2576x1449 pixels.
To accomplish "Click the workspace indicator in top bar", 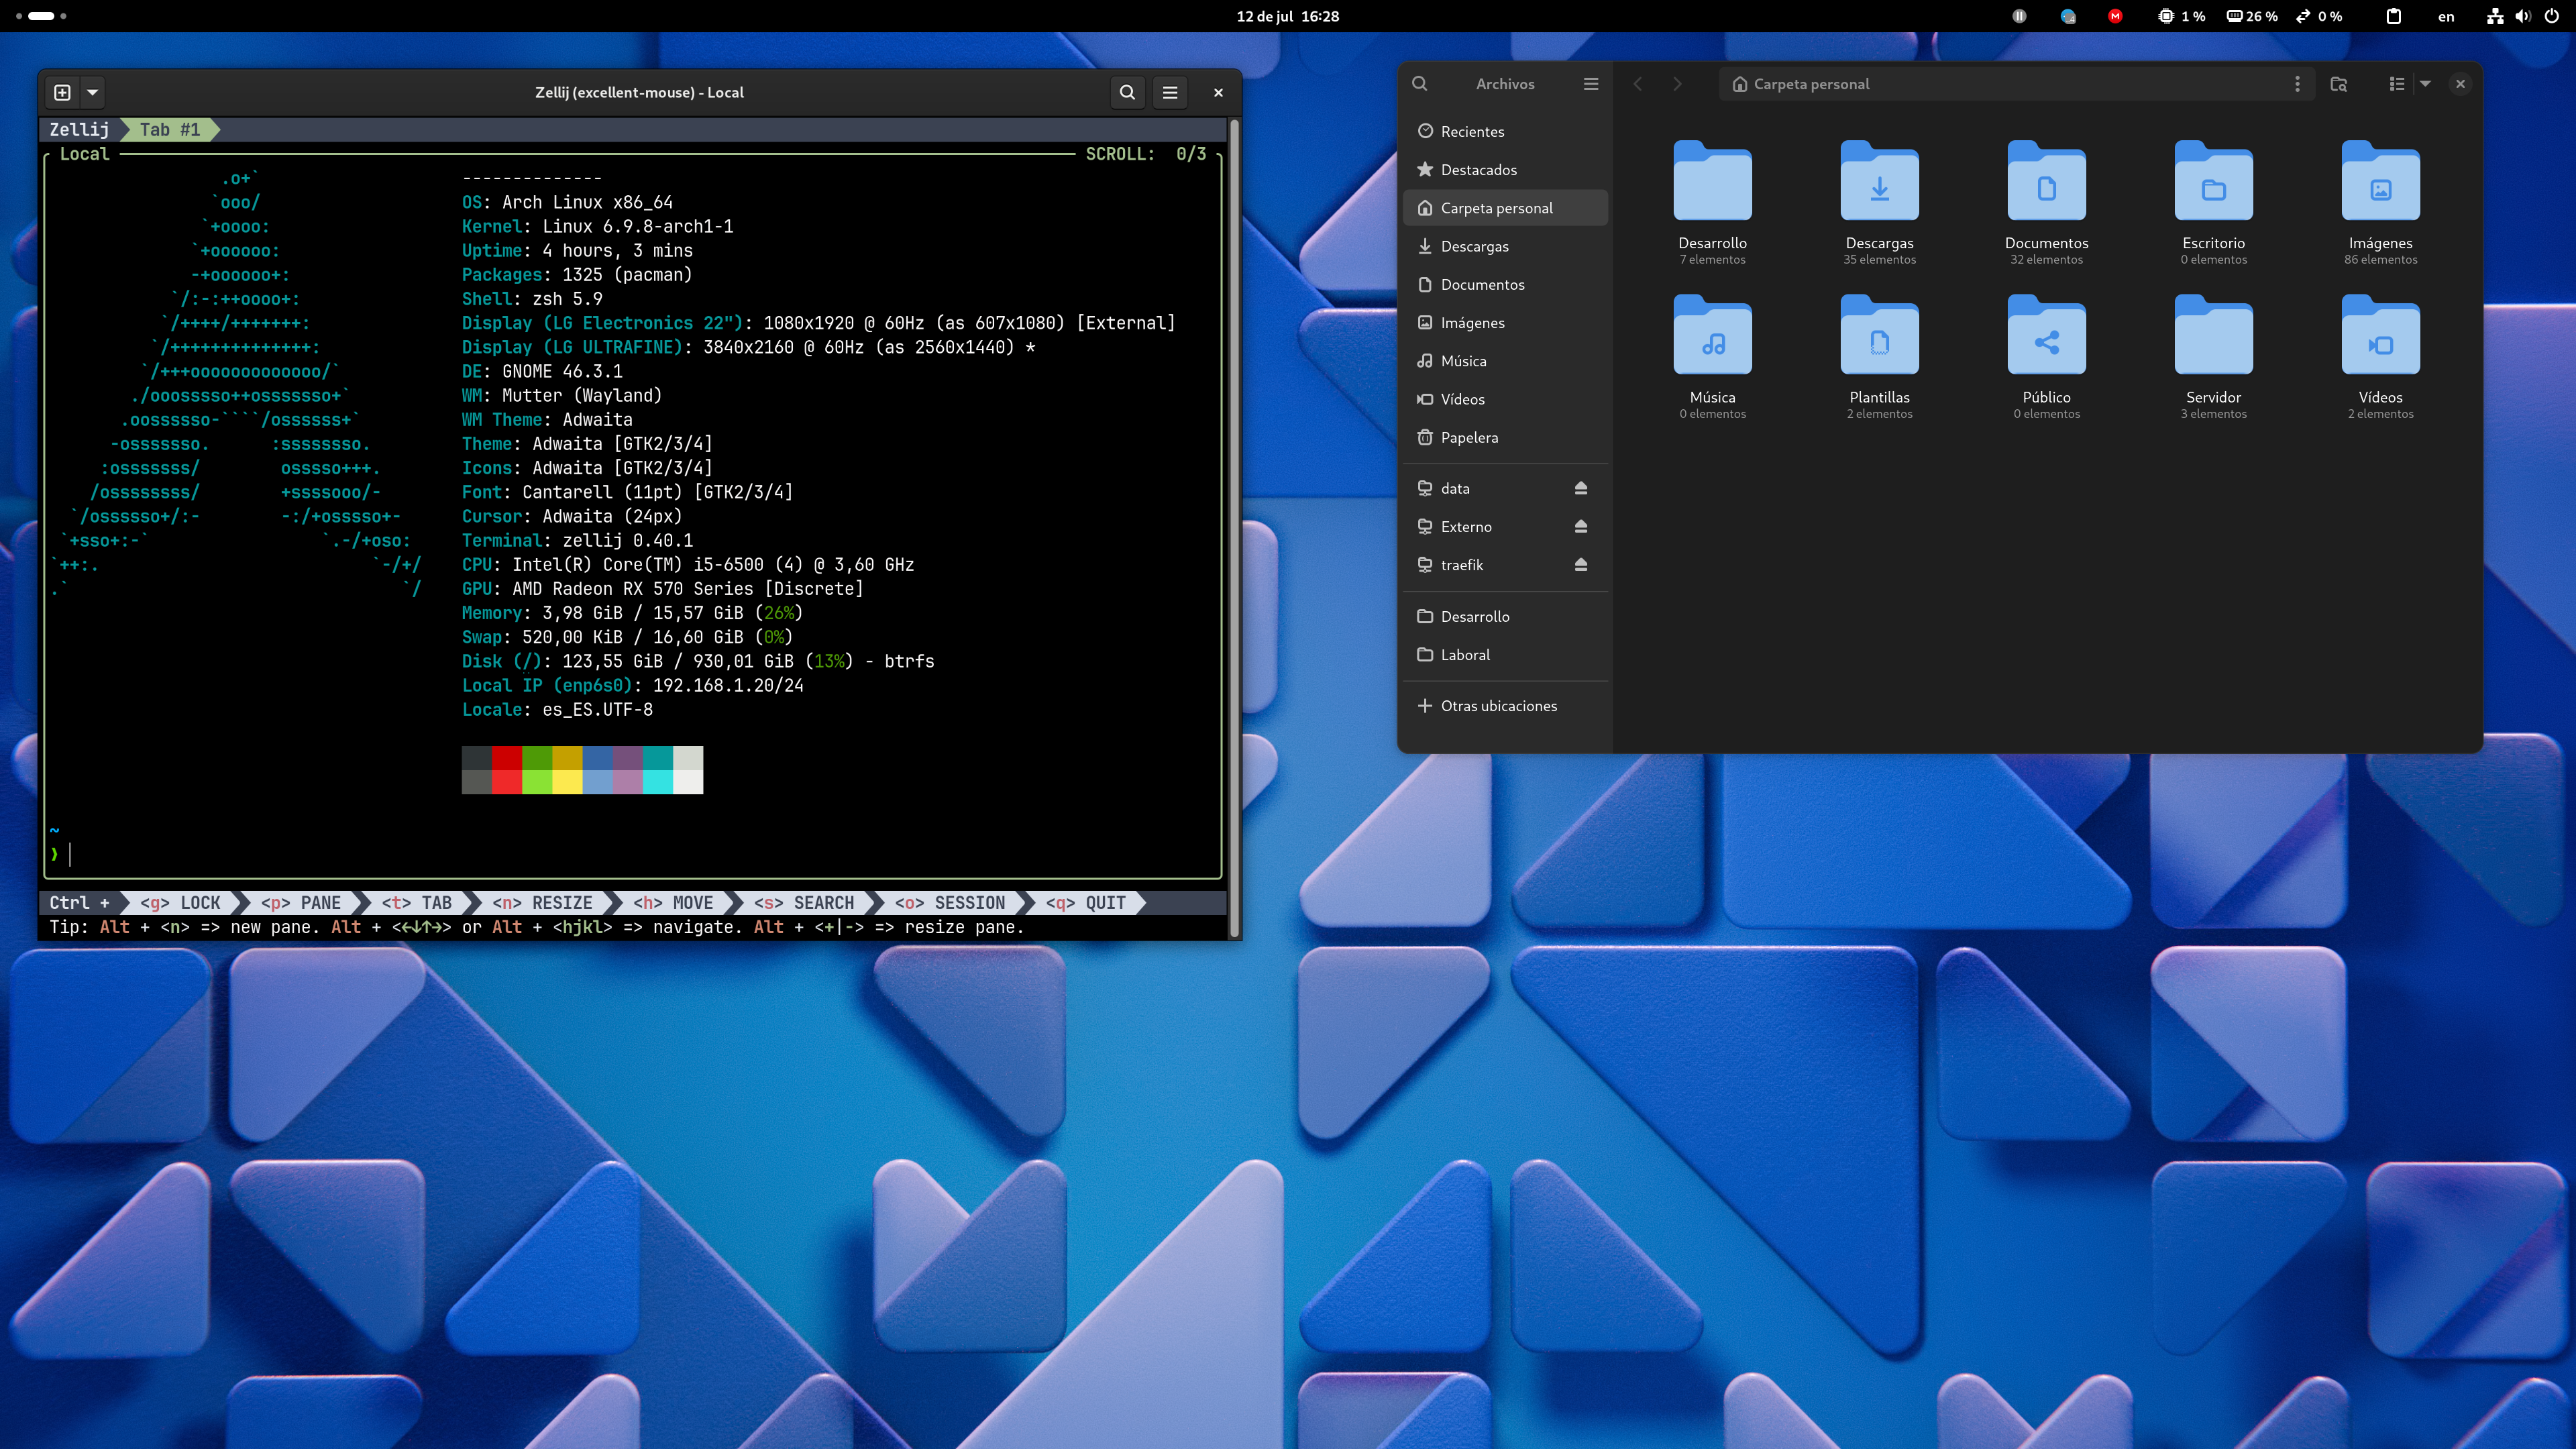I will coord(41,16).
